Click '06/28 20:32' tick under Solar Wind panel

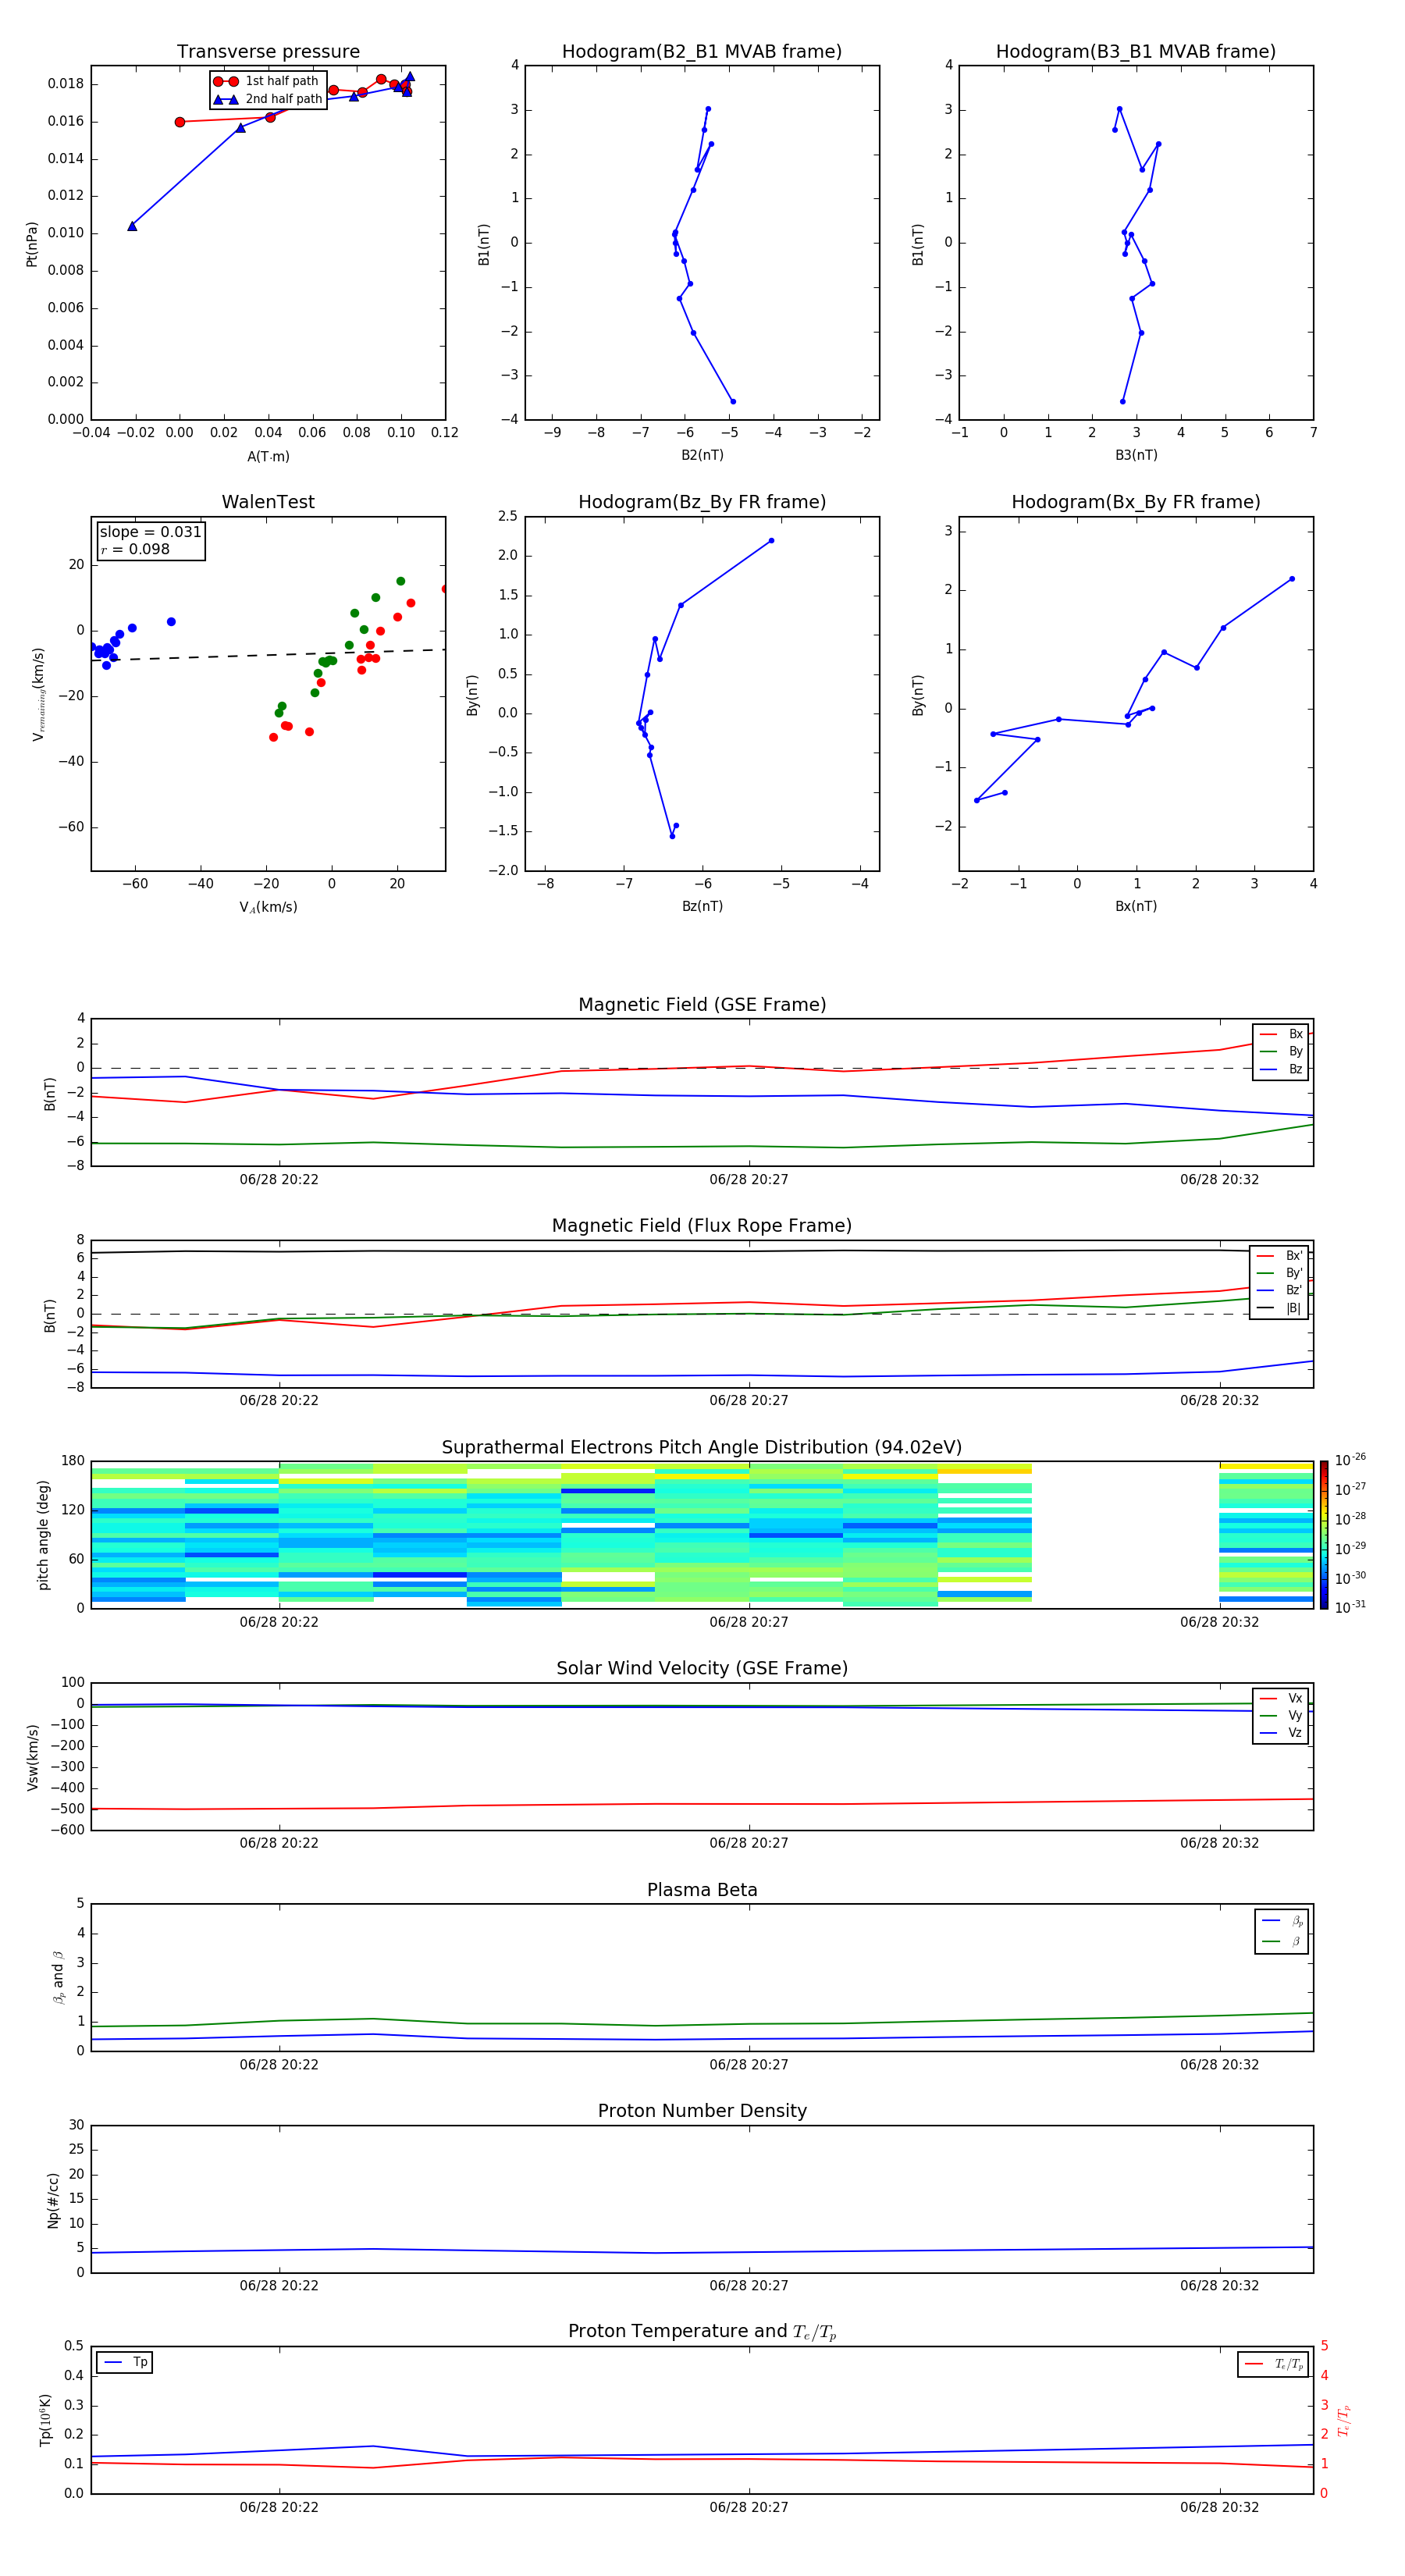[x=1219, y=1843]
